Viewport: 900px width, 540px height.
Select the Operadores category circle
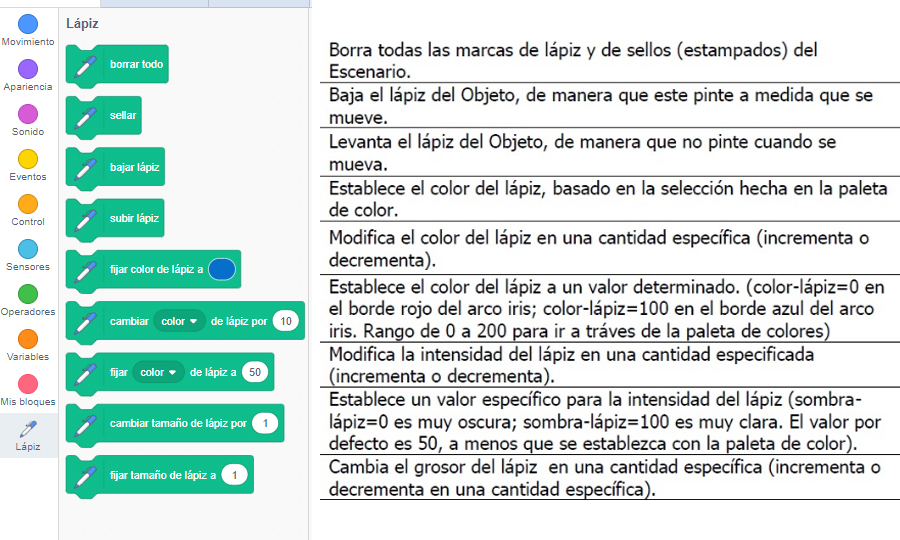pyautogui.click(x=28, y=294)
